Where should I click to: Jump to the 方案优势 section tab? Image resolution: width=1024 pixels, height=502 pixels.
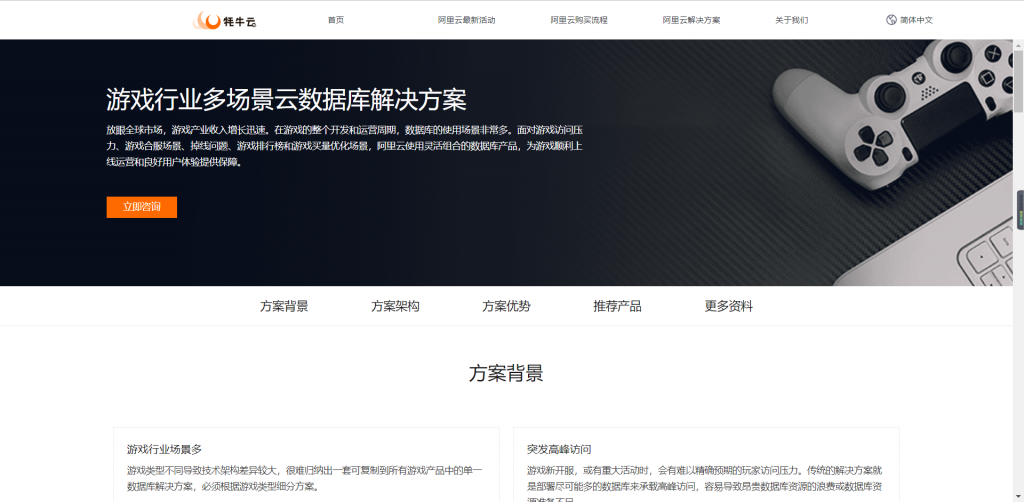click(506, 306)
